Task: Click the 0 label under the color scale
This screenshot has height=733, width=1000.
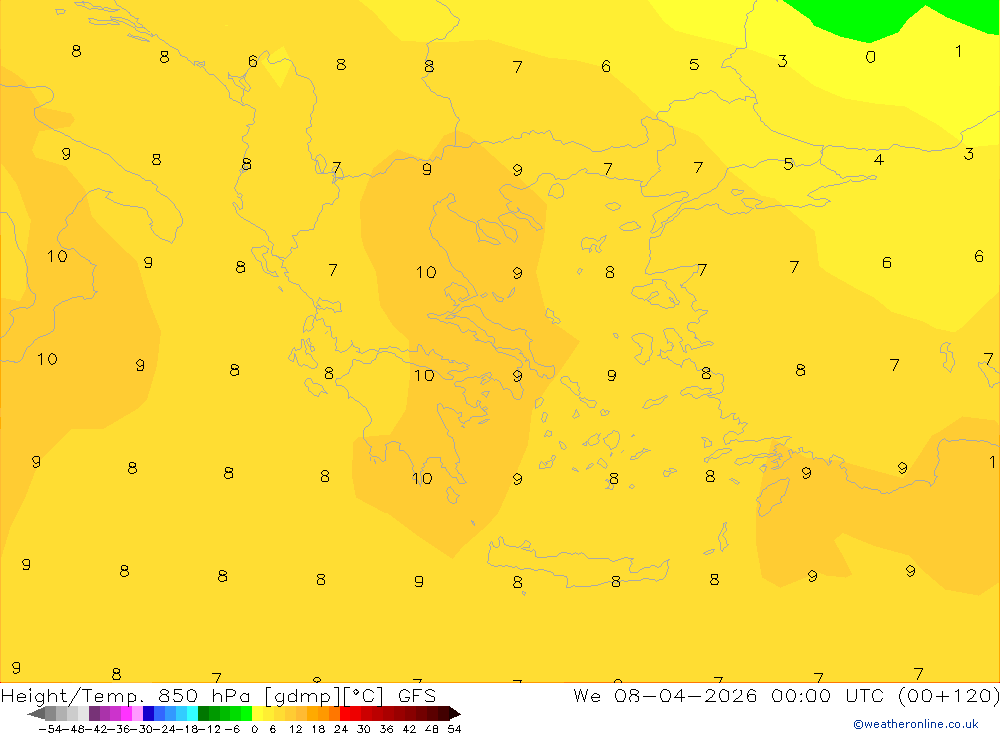Action: click(254, 729)
